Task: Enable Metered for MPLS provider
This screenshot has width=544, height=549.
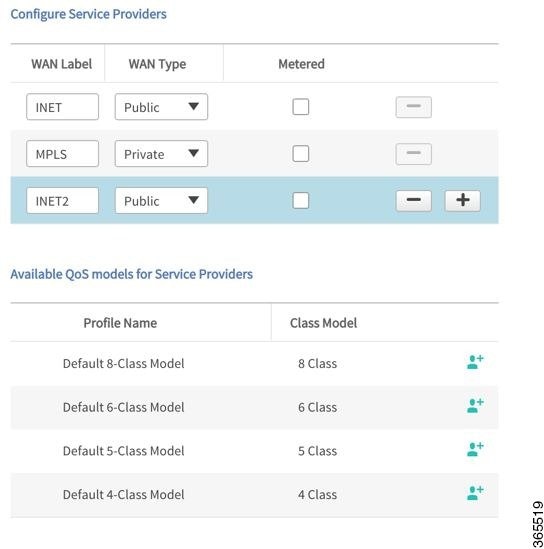Action: (301, 154)
